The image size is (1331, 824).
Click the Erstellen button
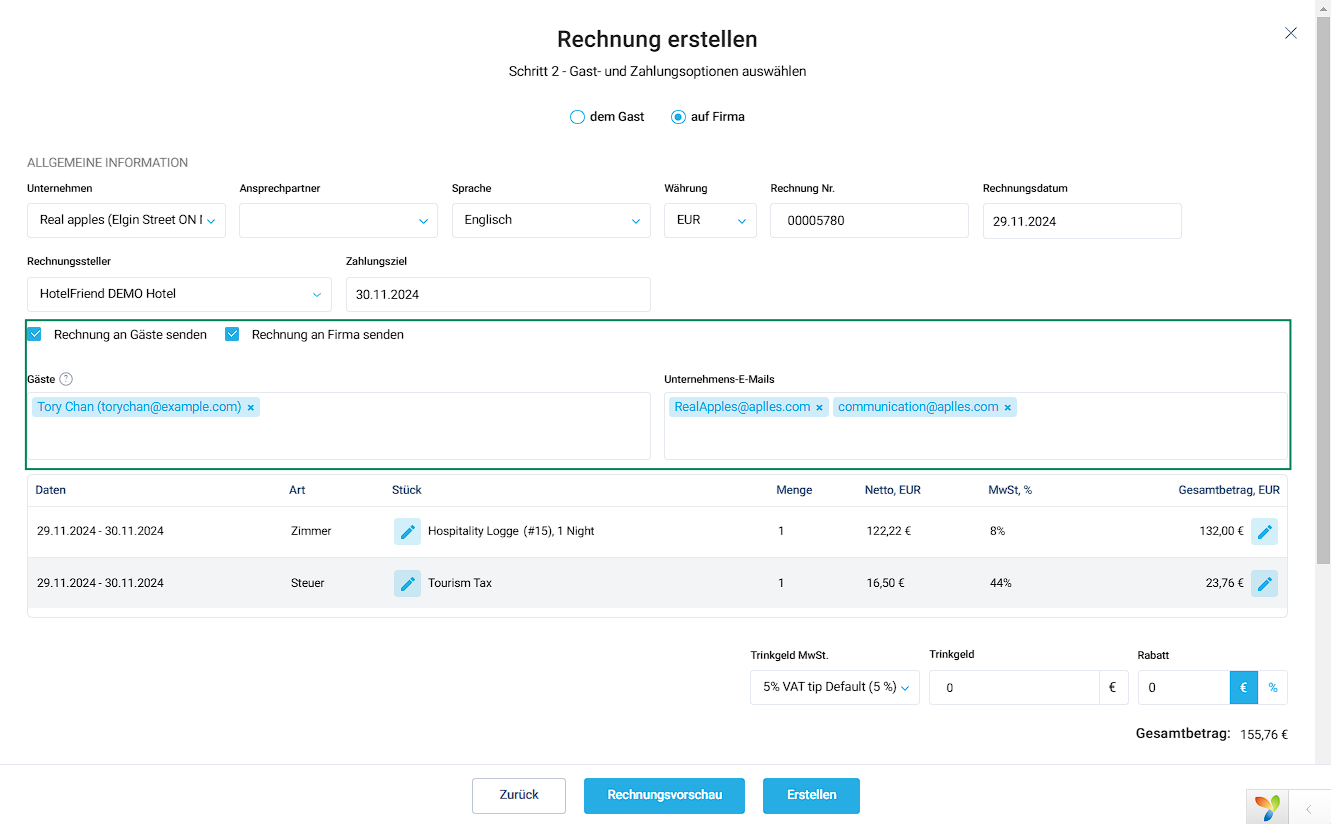(x=811, y=795)
